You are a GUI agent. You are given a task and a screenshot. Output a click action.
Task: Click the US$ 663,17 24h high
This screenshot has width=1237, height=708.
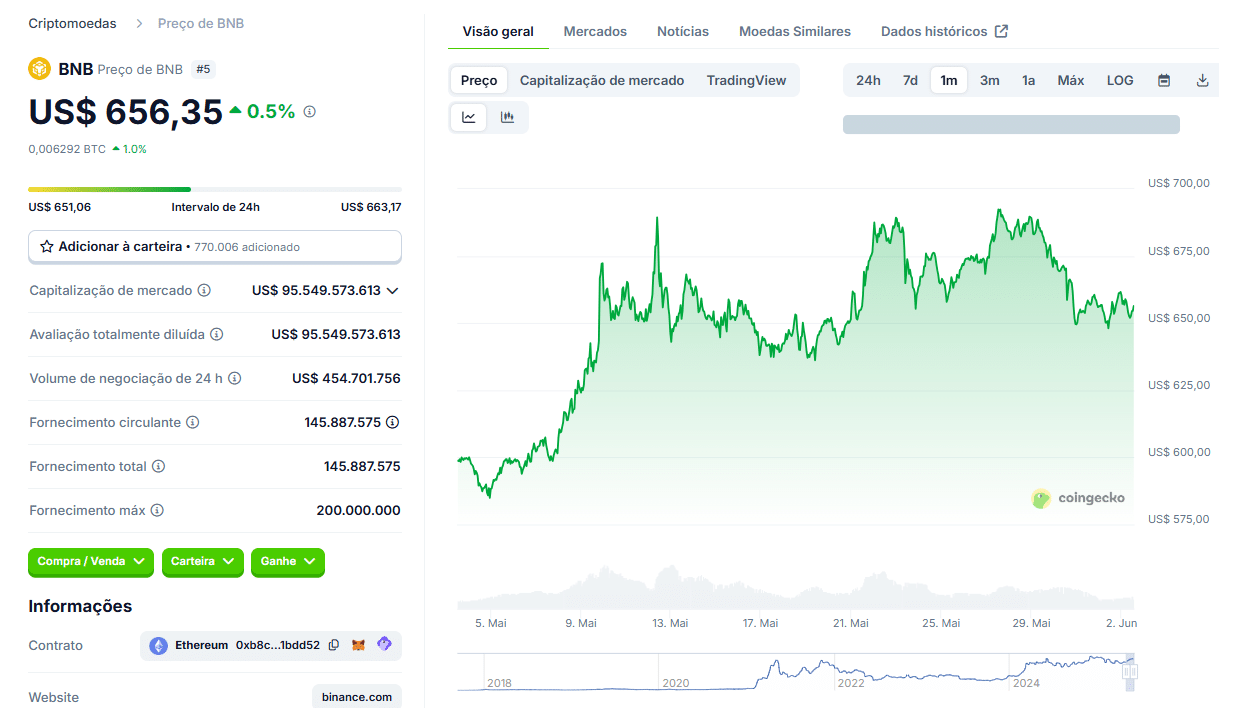(x=371, y=207)
